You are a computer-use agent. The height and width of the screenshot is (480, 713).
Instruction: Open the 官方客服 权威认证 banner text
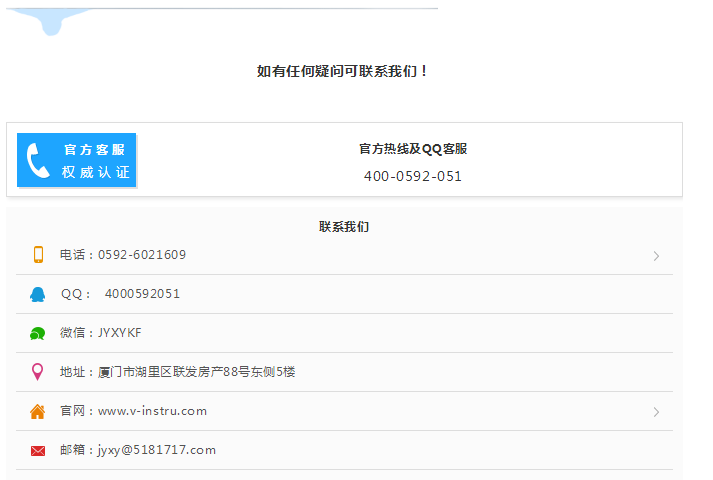(95, 160)
